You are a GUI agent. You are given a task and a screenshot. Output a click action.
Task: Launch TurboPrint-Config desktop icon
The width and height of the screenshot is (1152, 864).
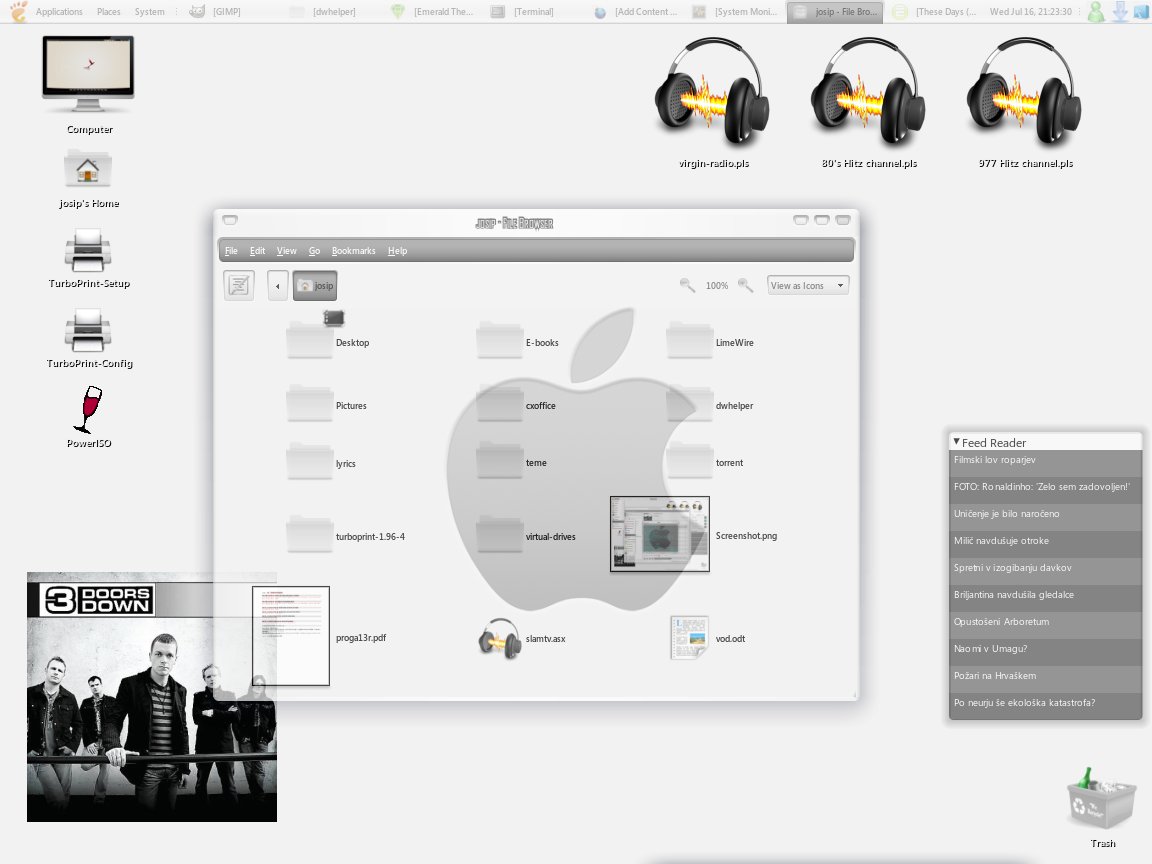87,330
